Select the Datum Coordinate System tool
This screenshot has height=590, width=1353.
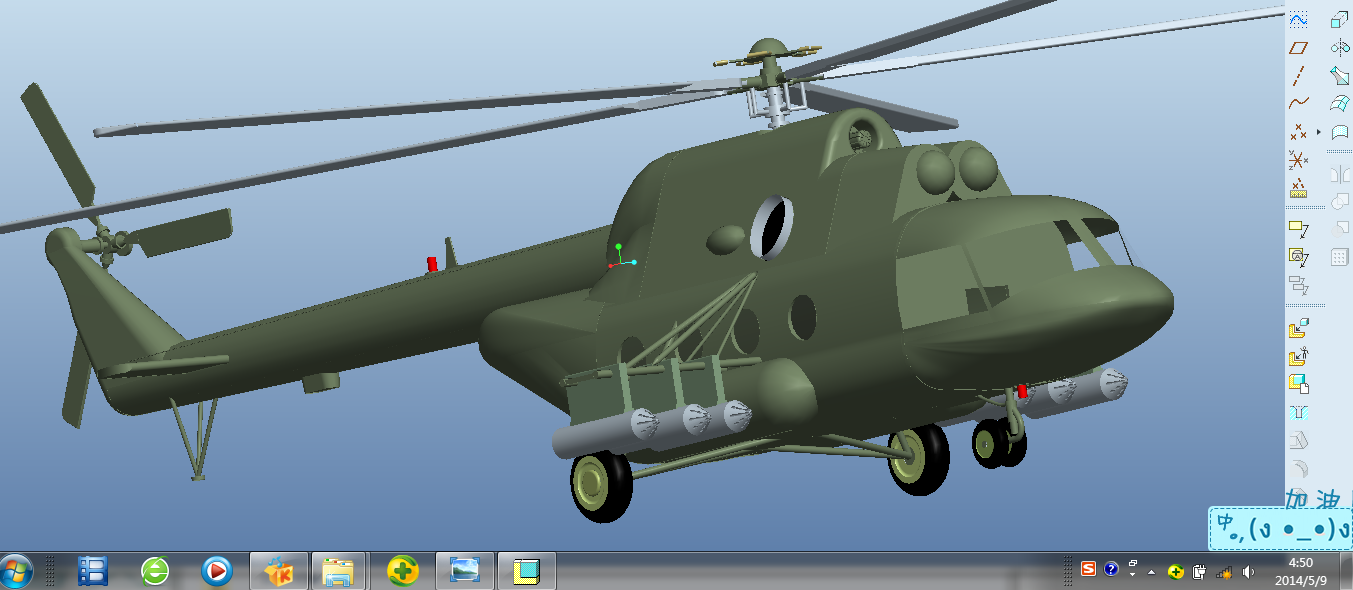(1298, 159)
